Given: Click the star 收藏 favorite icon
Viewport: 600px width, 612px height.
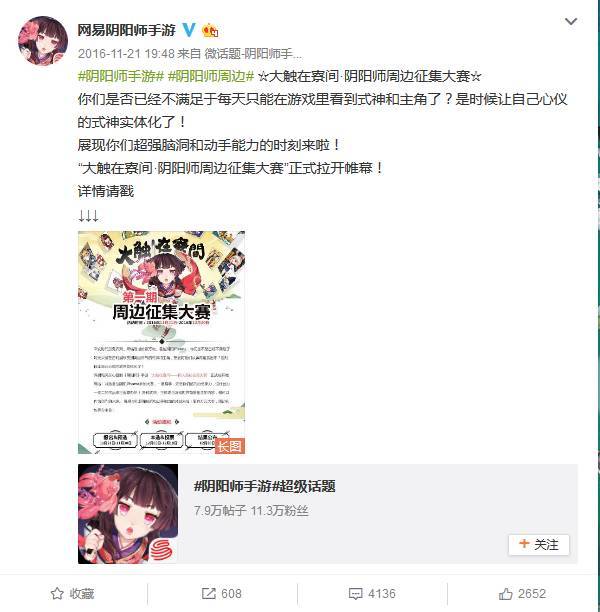Looking at the screenshot, I should point(57,594).
